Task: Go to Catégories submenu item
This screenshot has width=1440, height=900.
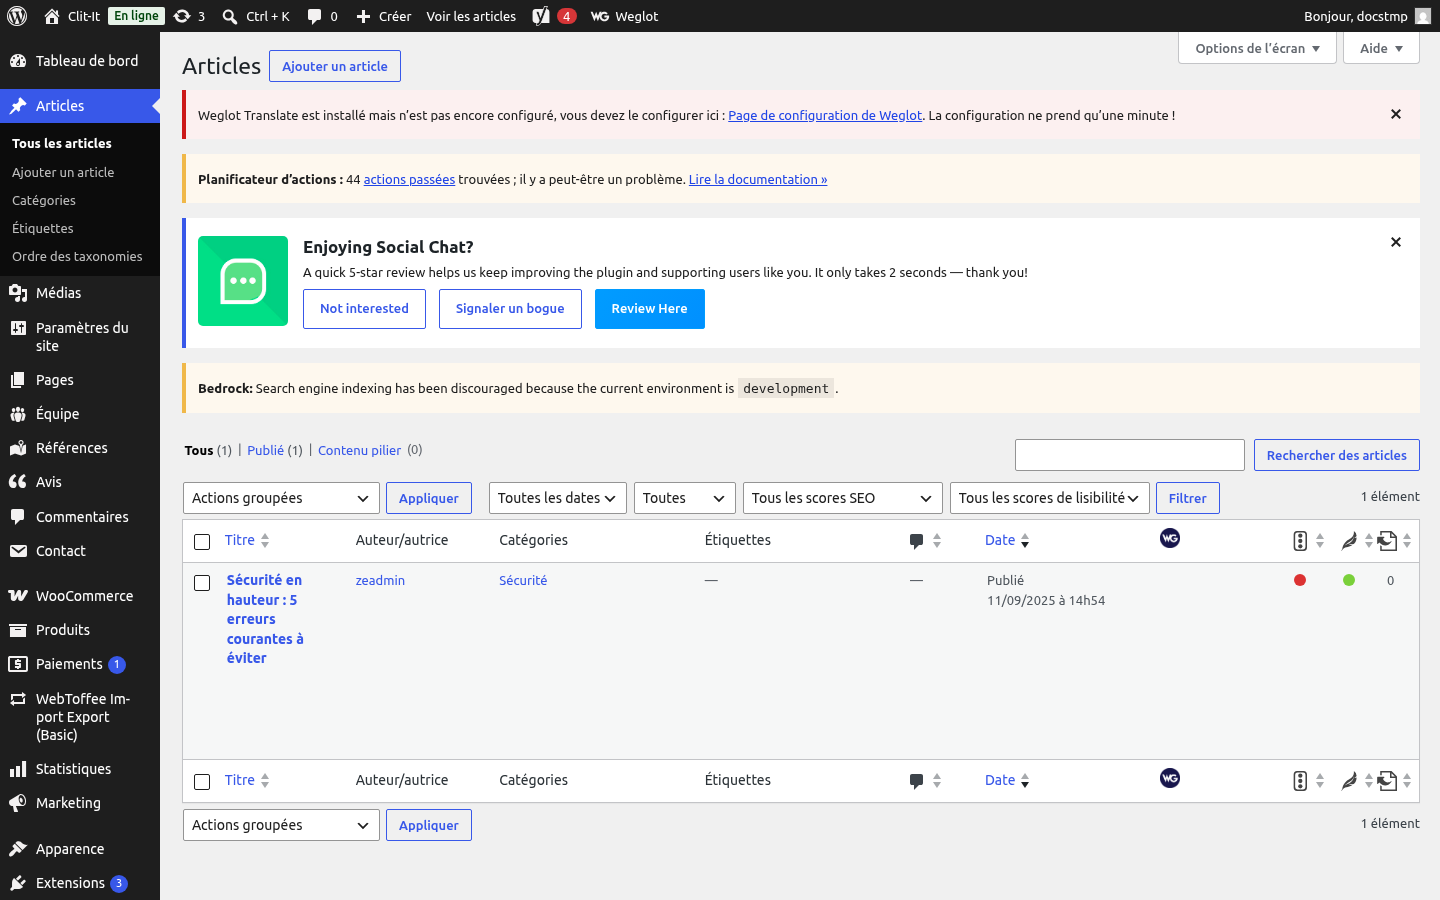Action: point(44,200)
